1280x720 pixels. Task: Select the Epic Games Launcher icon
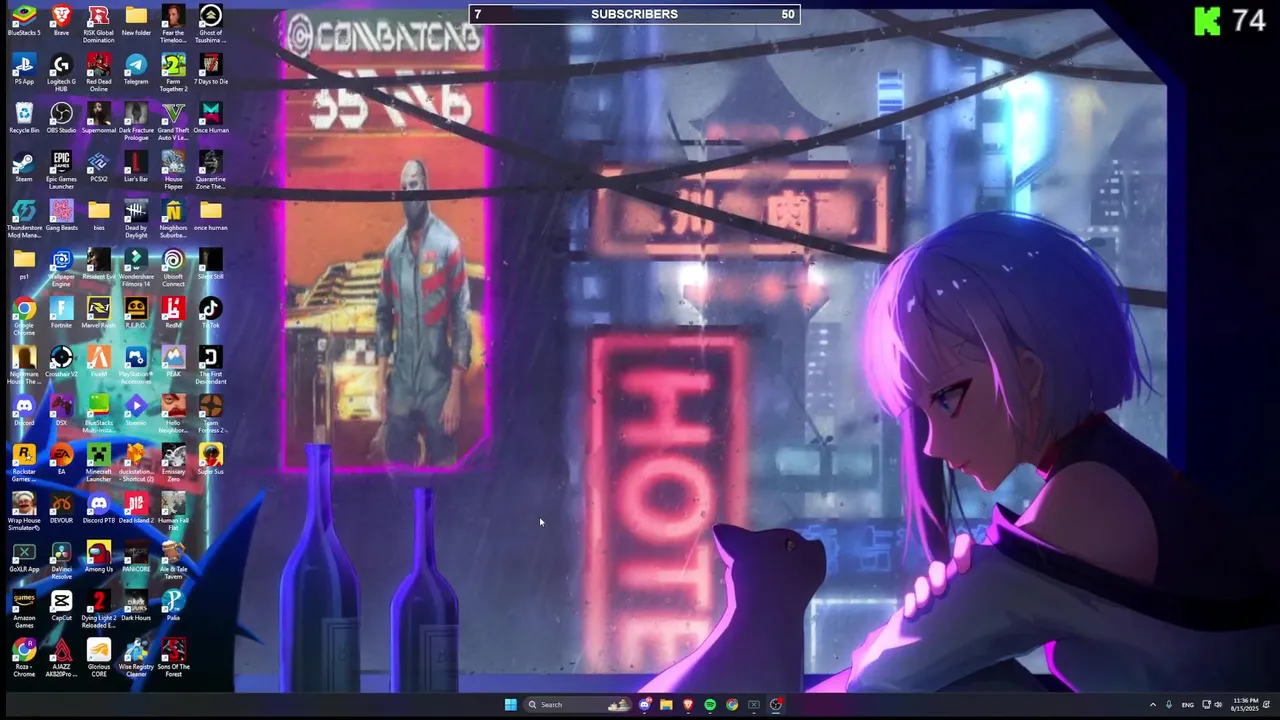click(61, 171)
